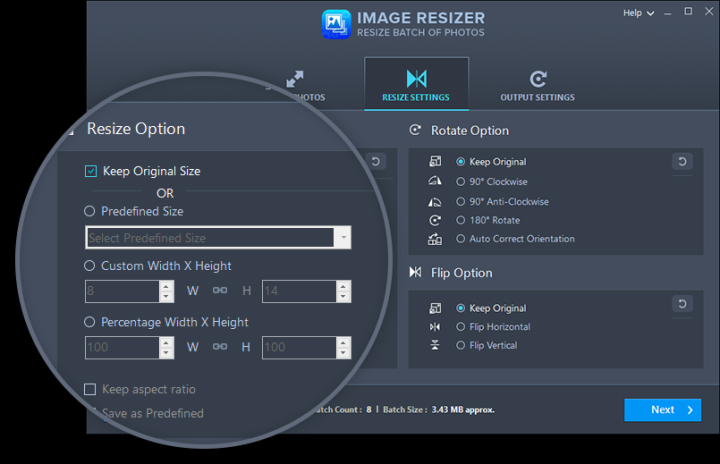Click the Resize Settings flip icon
The height and width of the screenshot is (464, 720).
click(x=416, y=79)
